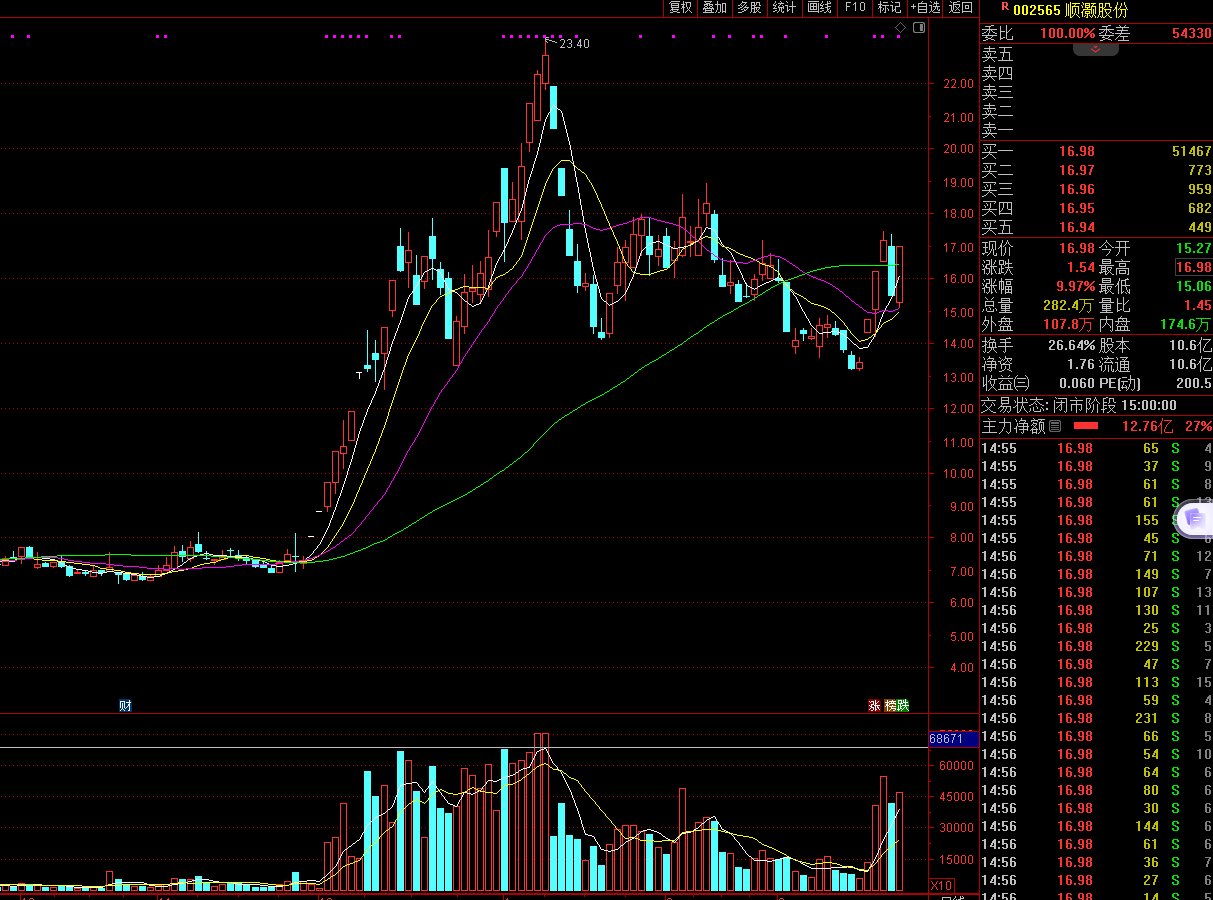Add stock via +自选 button
This screenshot has width=1213, height=900.
[925, 8]
